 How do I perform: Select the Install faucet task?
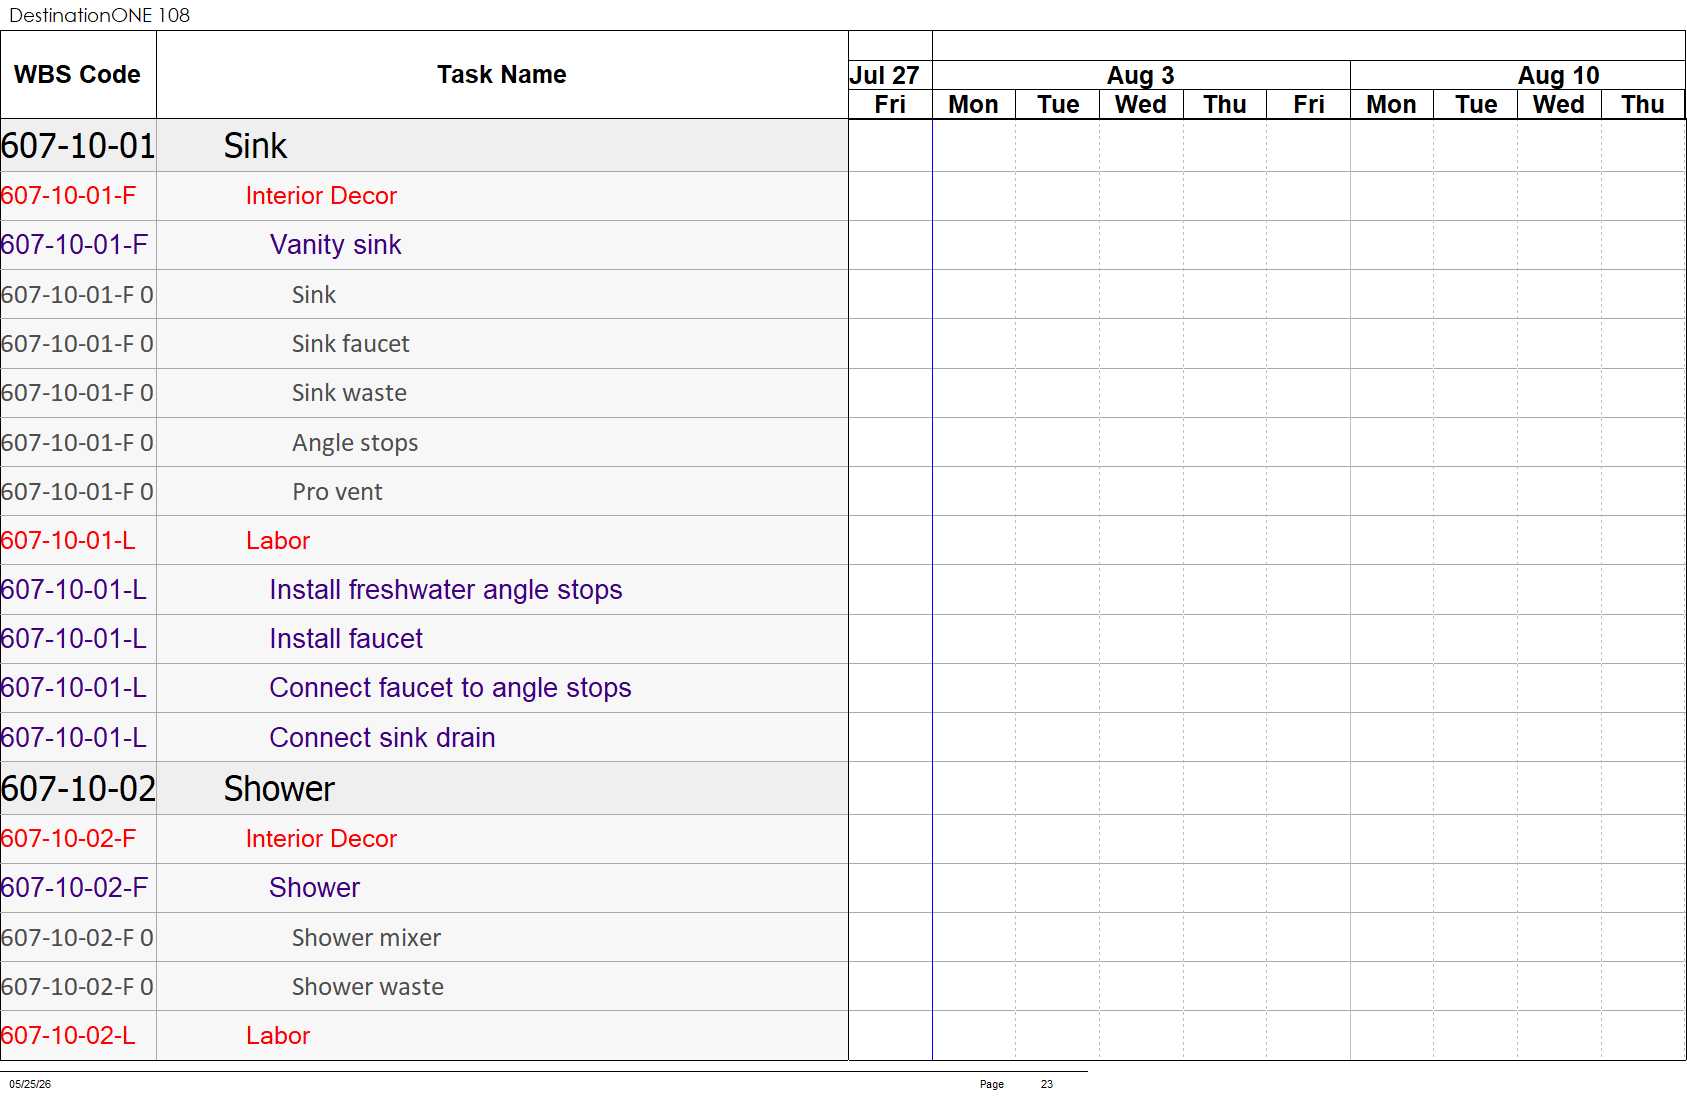point(346,639)
